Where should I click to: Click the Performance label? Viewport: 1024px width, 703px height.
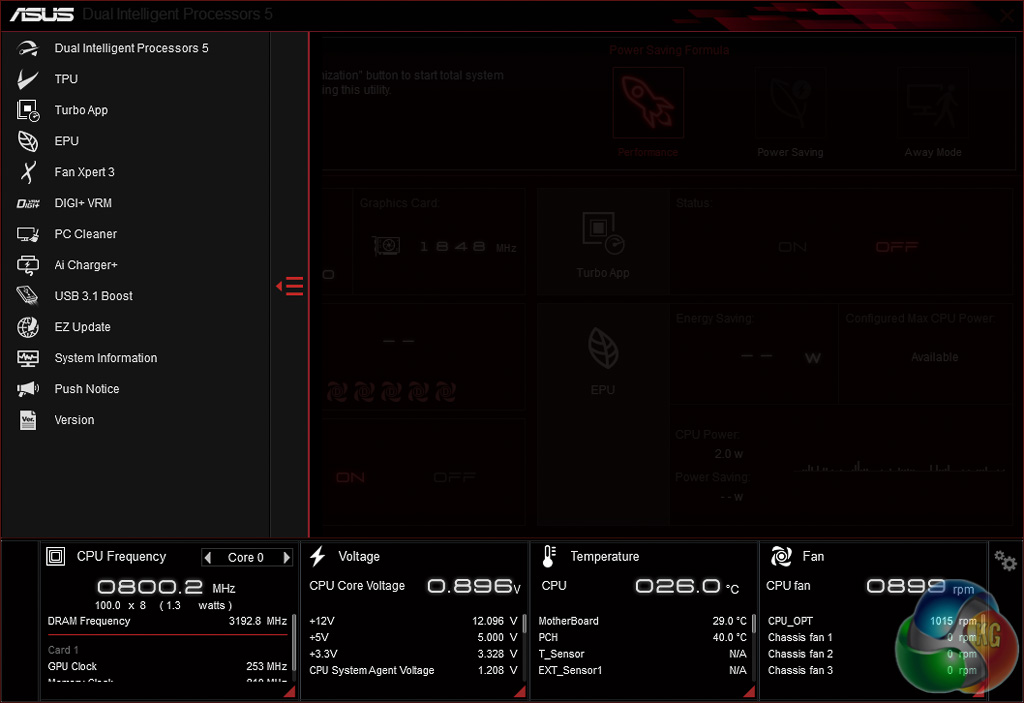(648, 152)
